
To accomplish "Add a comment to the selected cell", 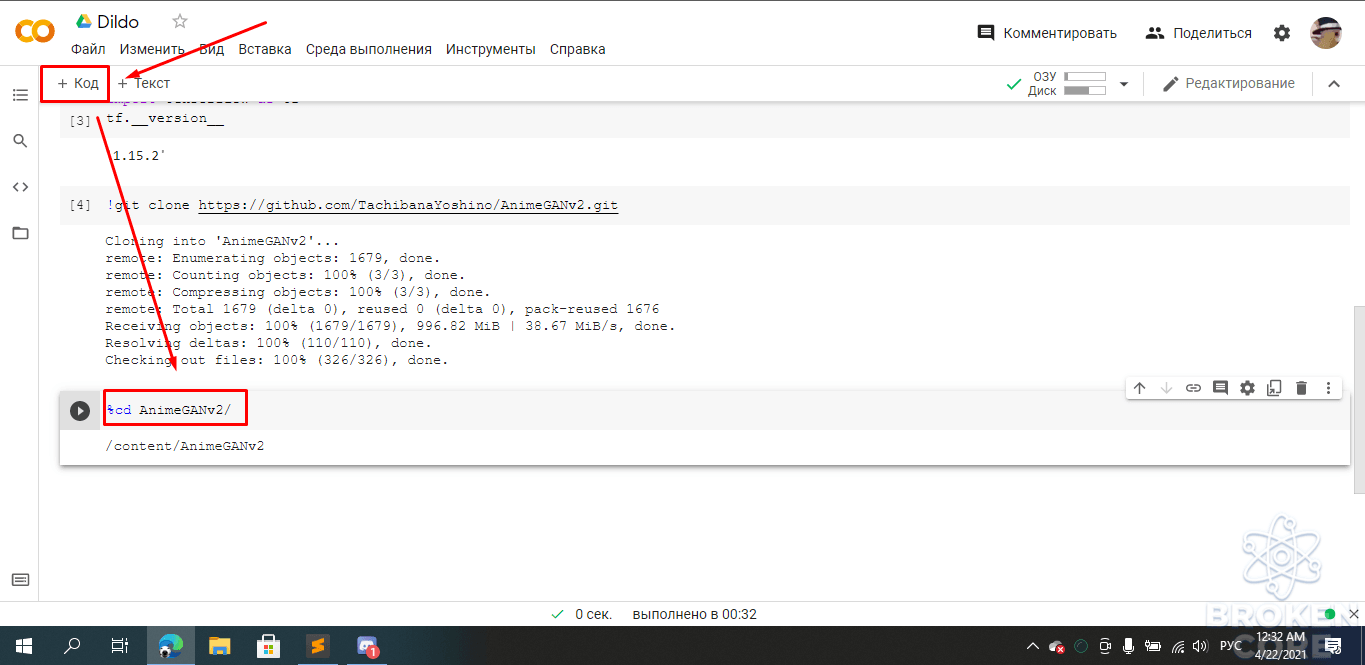I will (x=1220, y=388).
